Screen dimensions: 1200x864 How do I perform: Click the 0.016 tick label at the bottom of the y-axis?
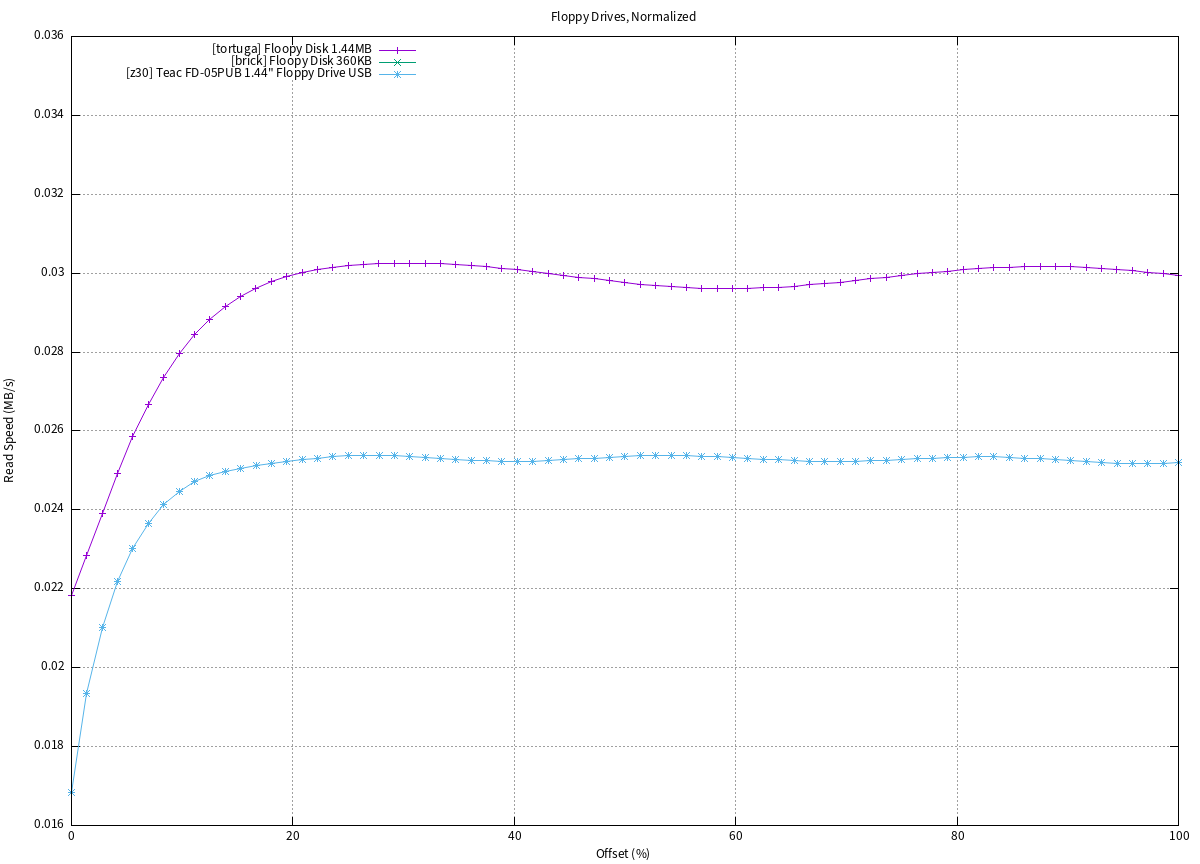pyautogui.click(x=48, y=824)
